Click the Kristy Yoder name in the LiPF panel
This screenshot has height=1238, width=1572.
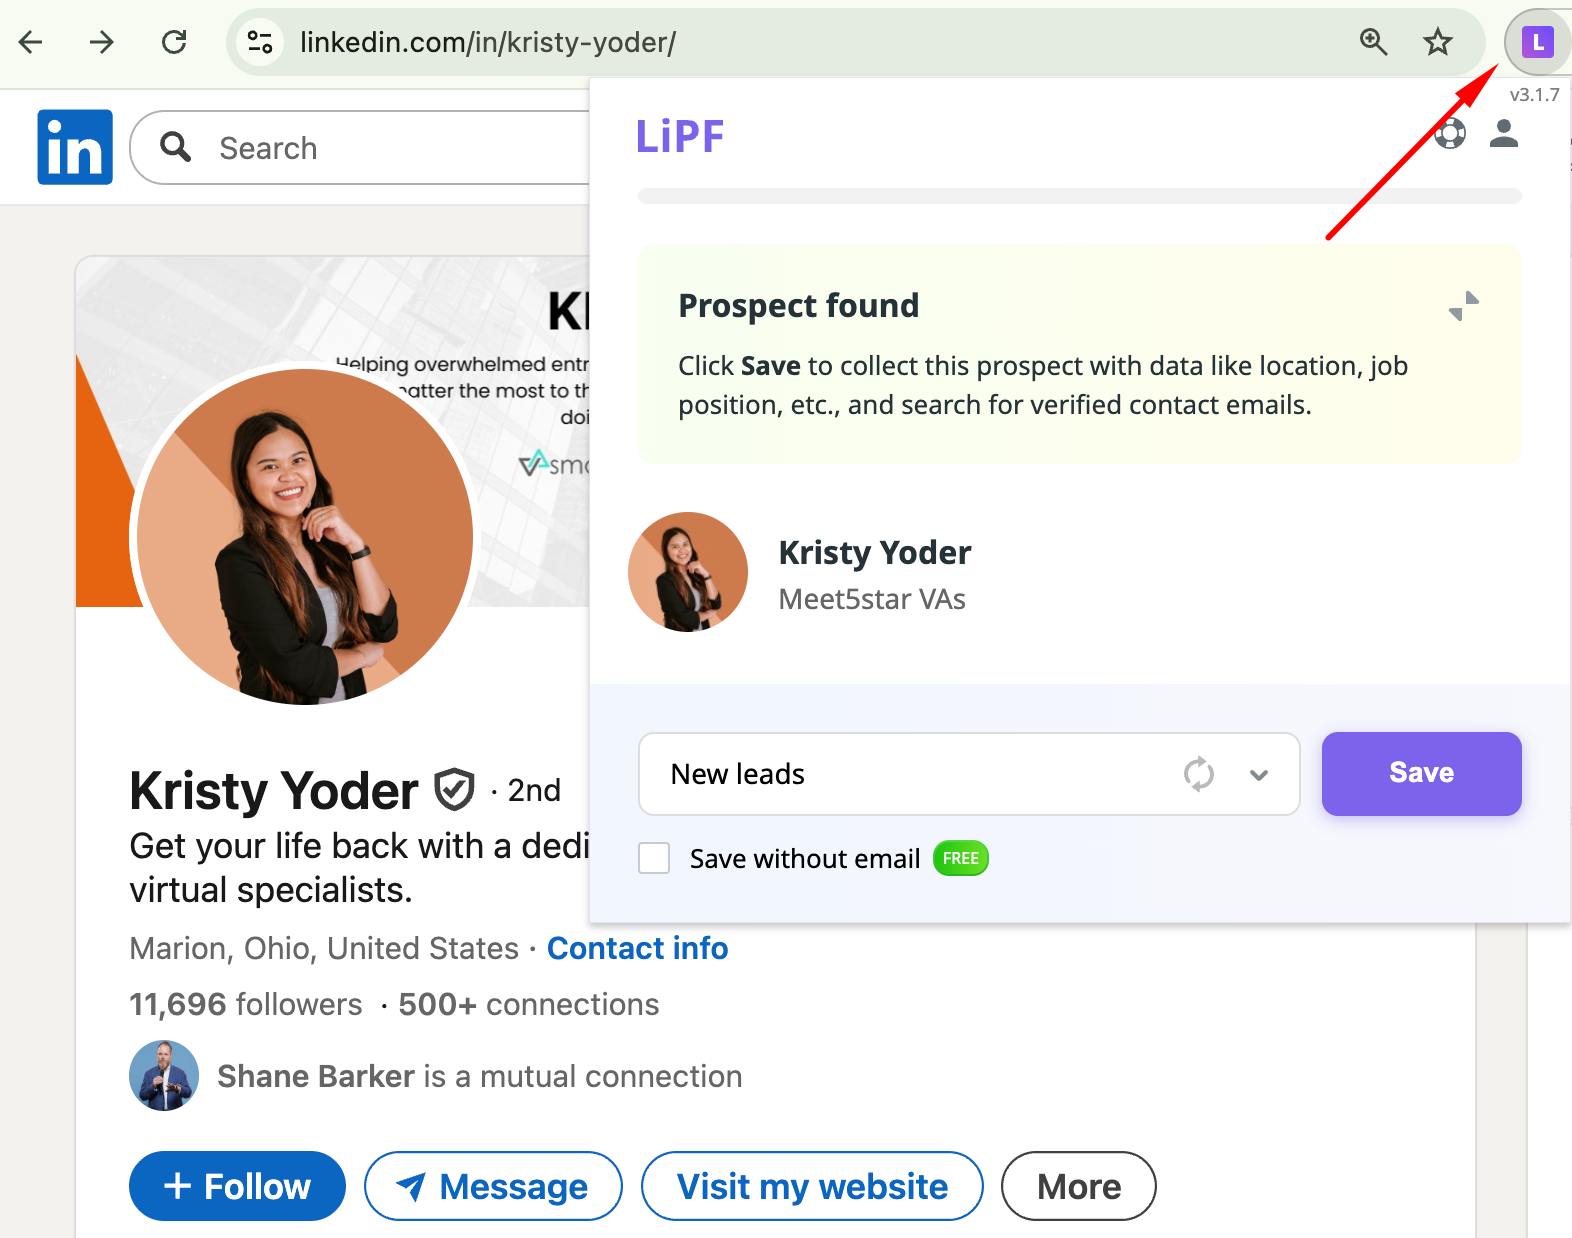(x=875, y=552)
